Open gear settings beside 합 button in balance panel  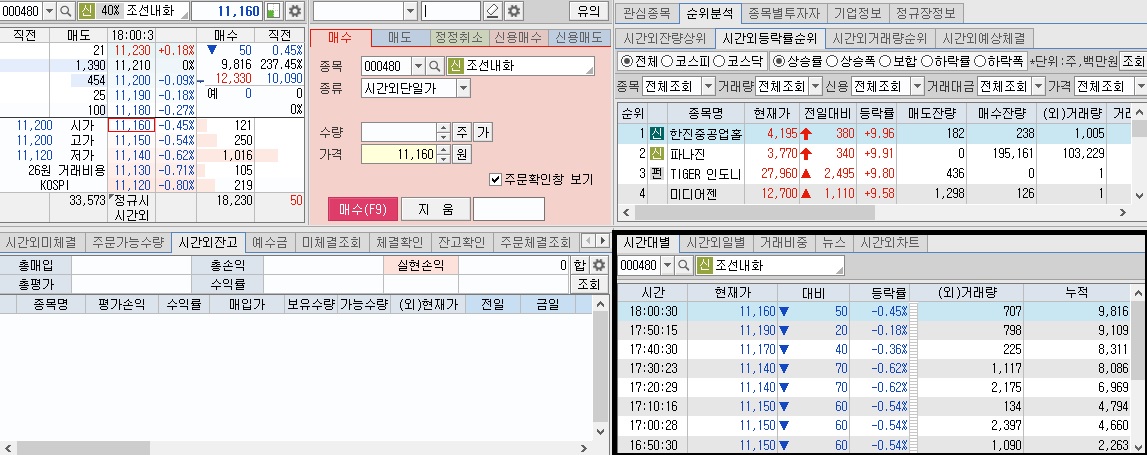pos(599,265)
